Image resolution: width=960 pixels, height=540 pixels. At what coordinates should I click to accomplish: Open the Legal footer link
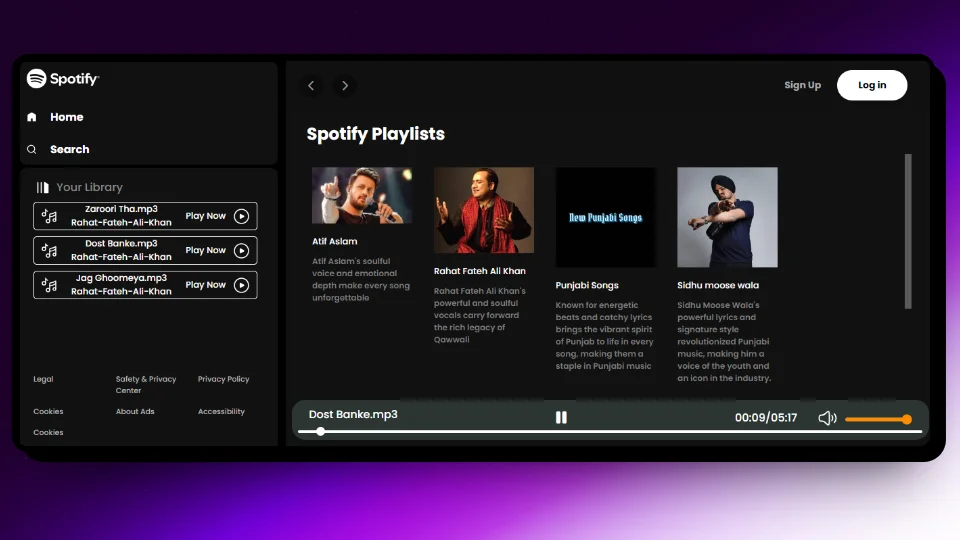pos(43,379)
